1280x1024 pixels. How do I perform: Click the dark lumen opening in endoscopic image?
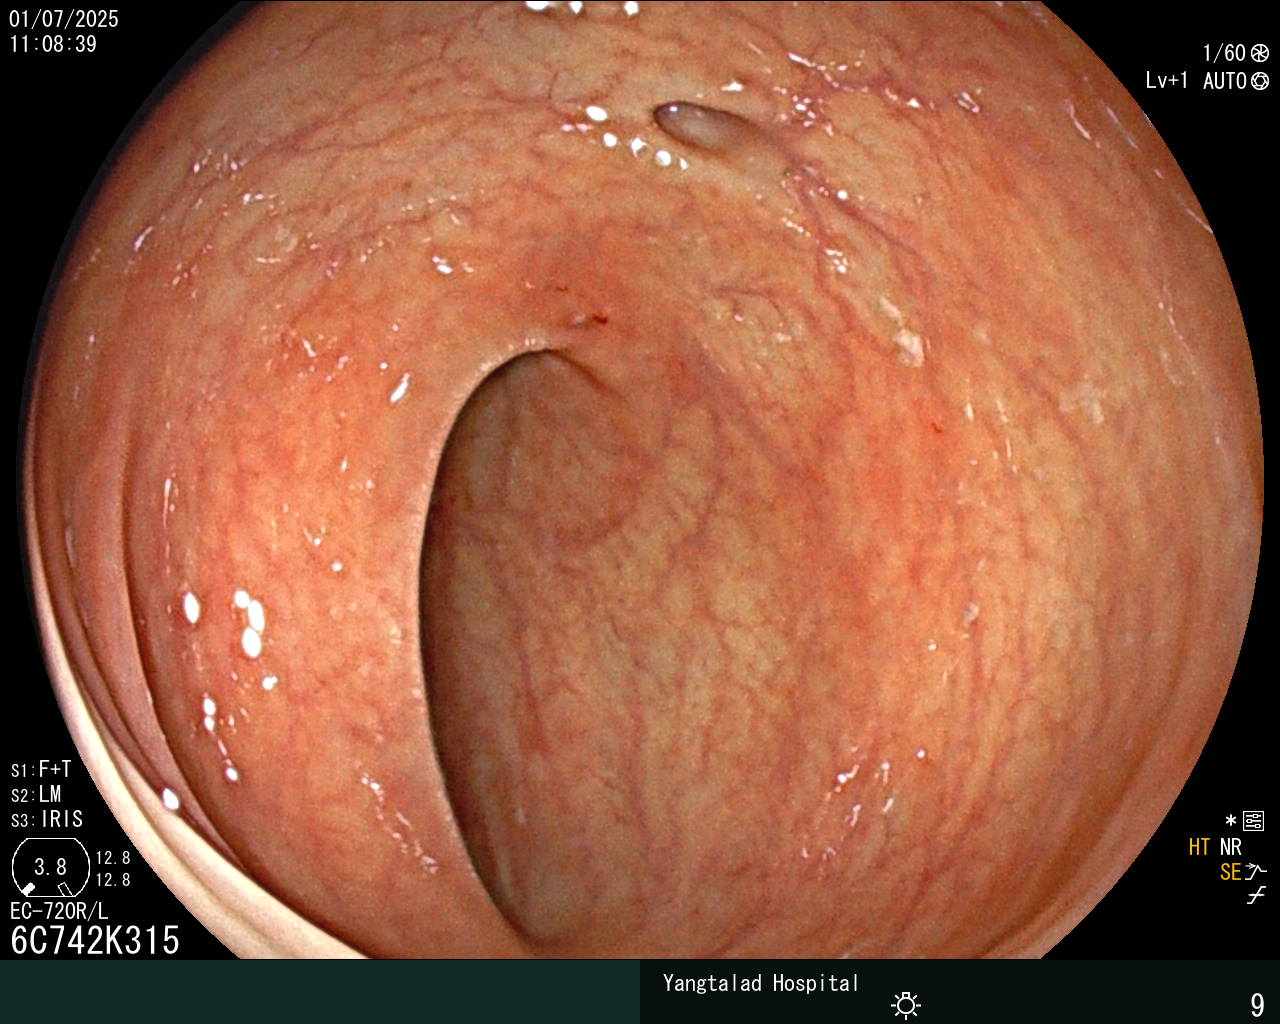[520, 640]
